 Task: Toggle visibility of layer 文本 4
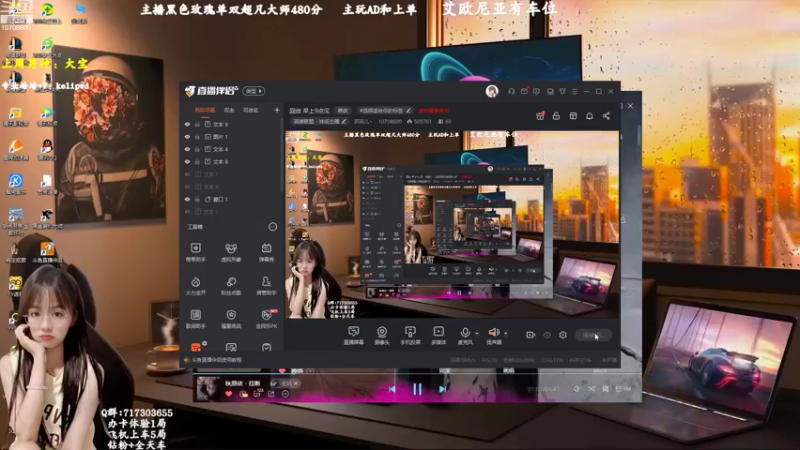pos(187,149)
